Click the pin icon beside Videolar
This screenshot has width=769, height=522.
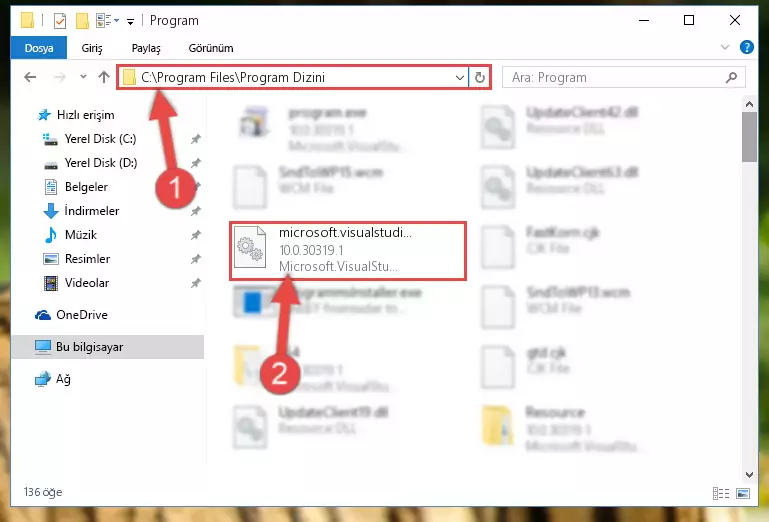click(x=196, y=283)
